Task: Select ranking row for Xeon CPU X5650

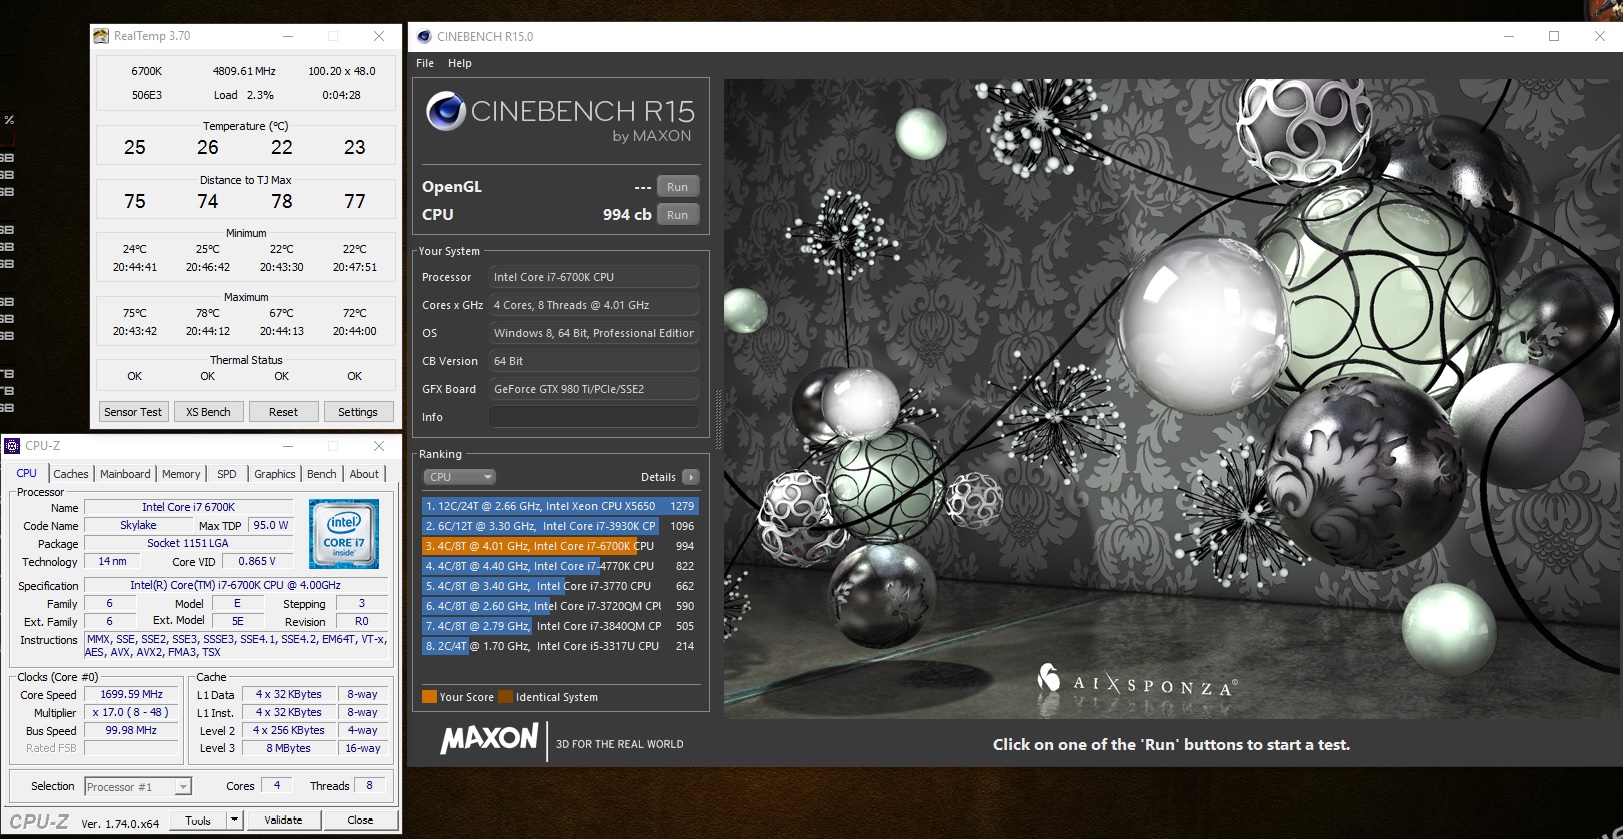Action: tap(560, 506)
